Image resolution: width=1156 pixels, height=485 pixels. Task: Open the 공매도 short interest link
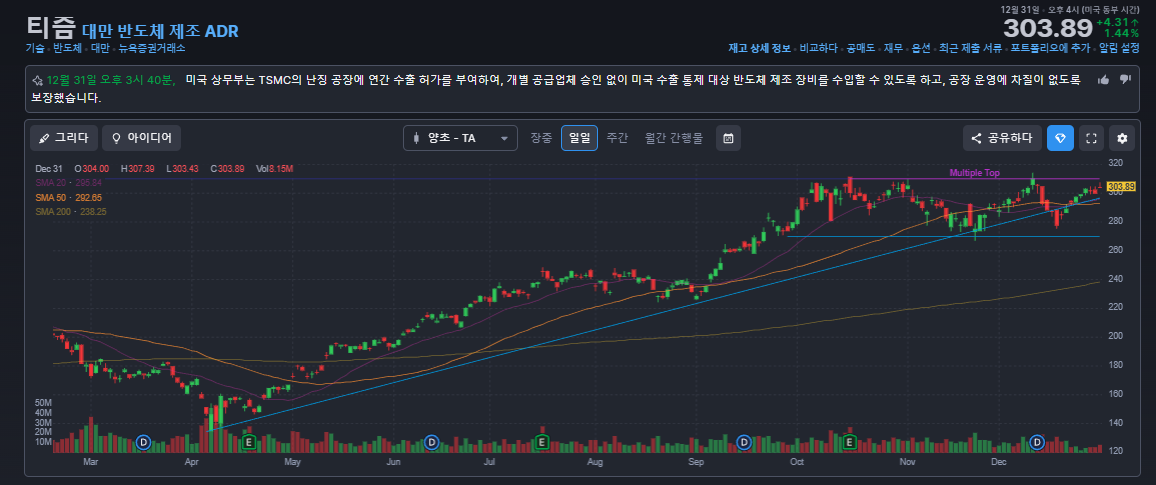[860, 48]
